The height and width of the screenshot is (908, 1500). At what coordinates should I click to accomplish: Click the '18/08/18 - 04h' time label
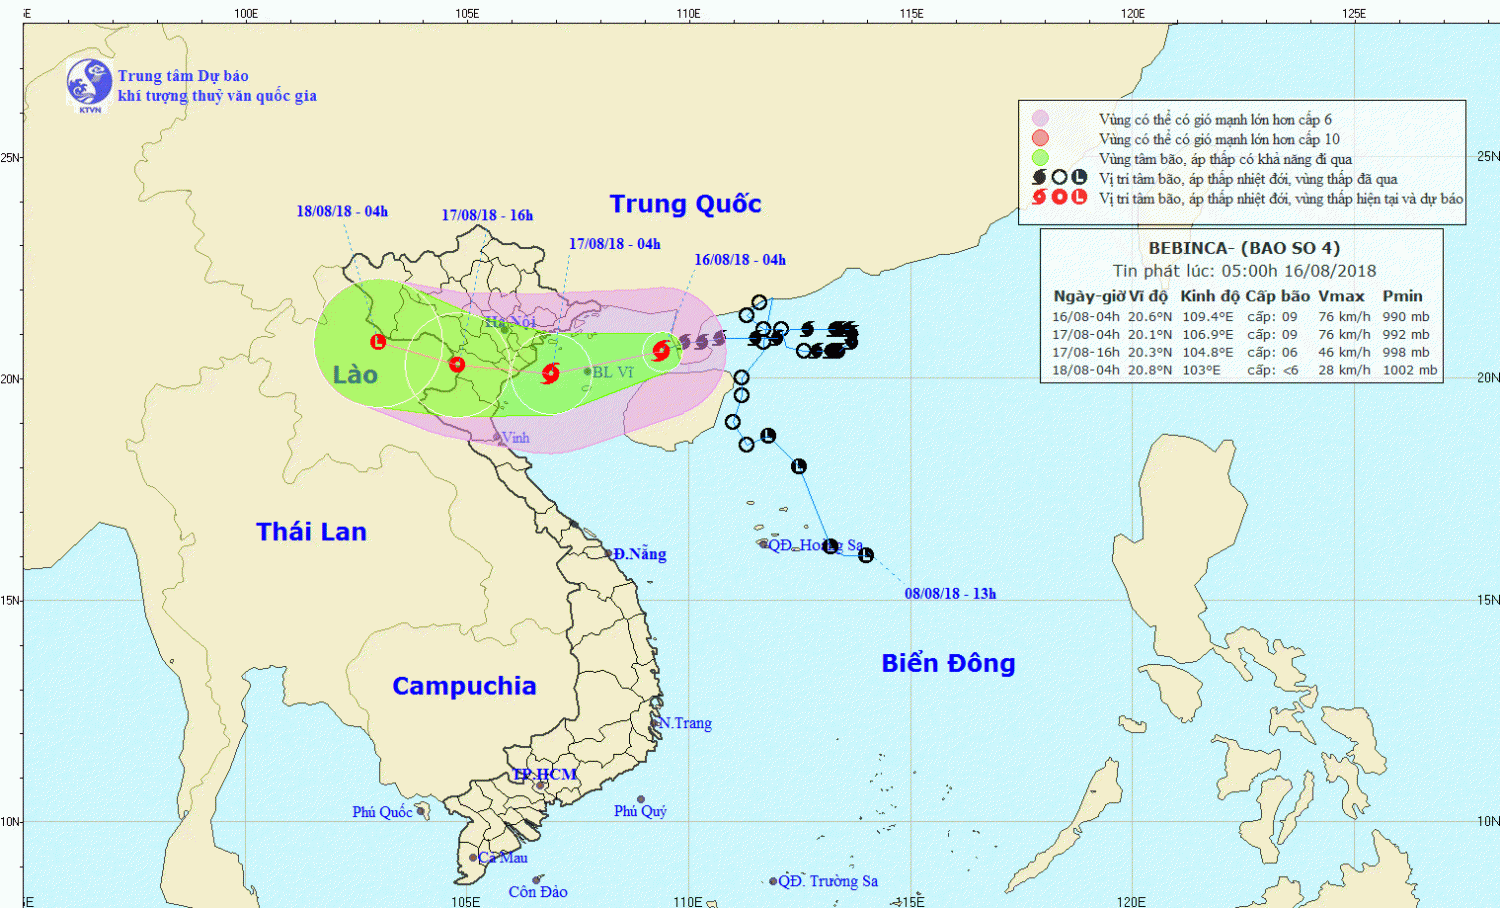tap(342, 211)
